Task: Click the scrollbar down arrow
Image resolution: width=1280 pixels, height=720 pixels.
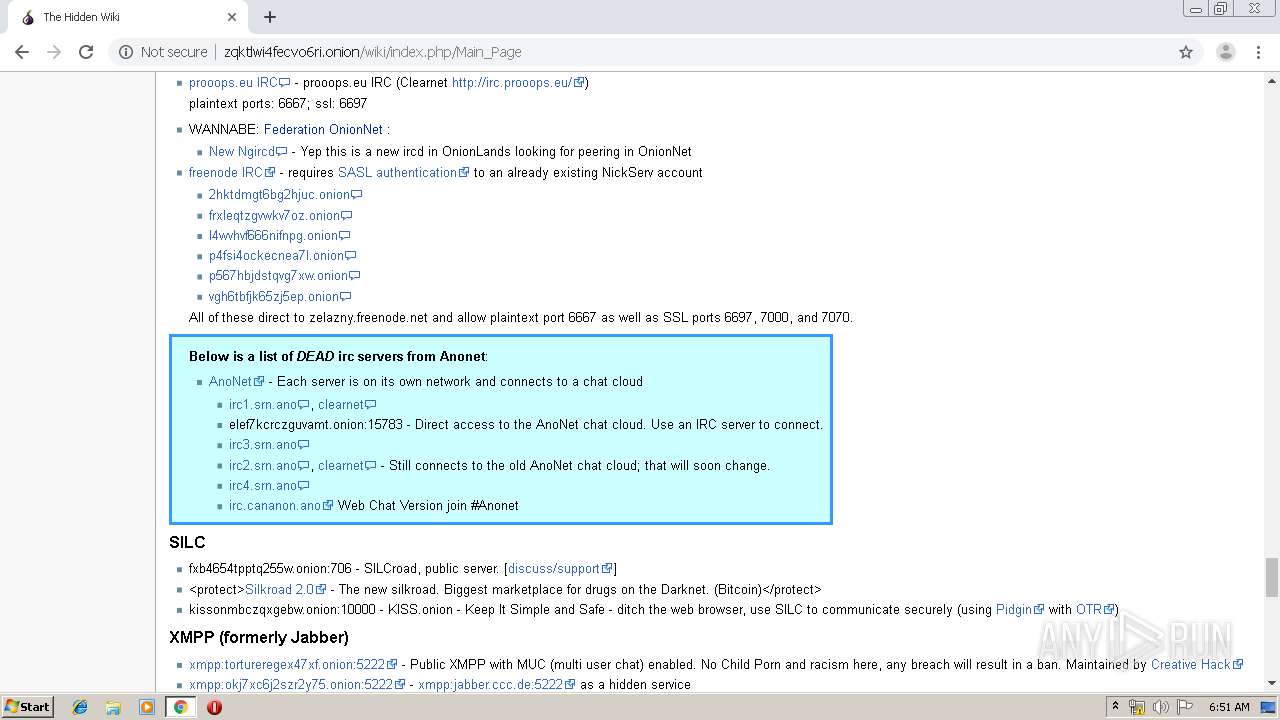Action: [1272, 683]
